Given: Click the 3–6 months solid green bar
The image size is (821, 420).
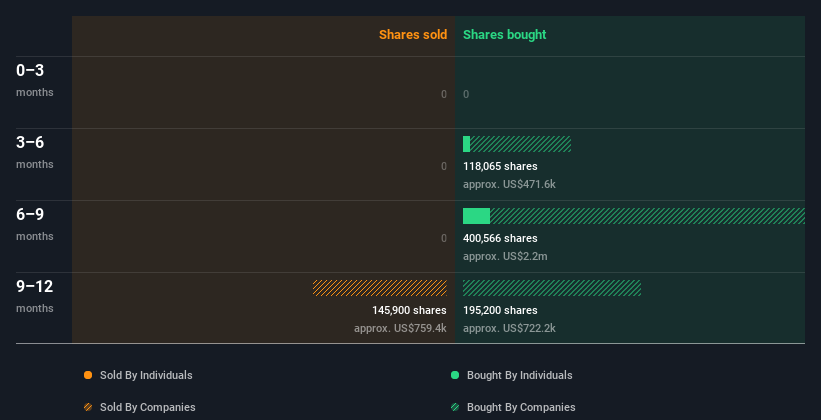Looking at the screenshot, I should pyautogui.click(x=466, y=144).
